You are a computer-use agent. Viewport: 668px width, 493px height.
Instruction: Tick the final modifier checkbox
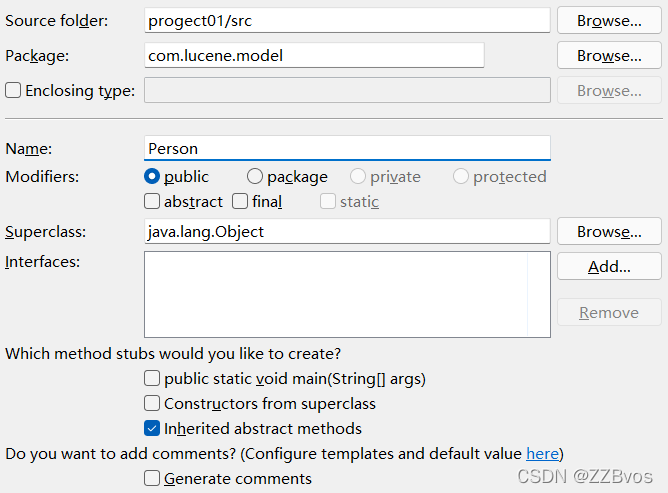pyautogui.click(x=240, y=202)
